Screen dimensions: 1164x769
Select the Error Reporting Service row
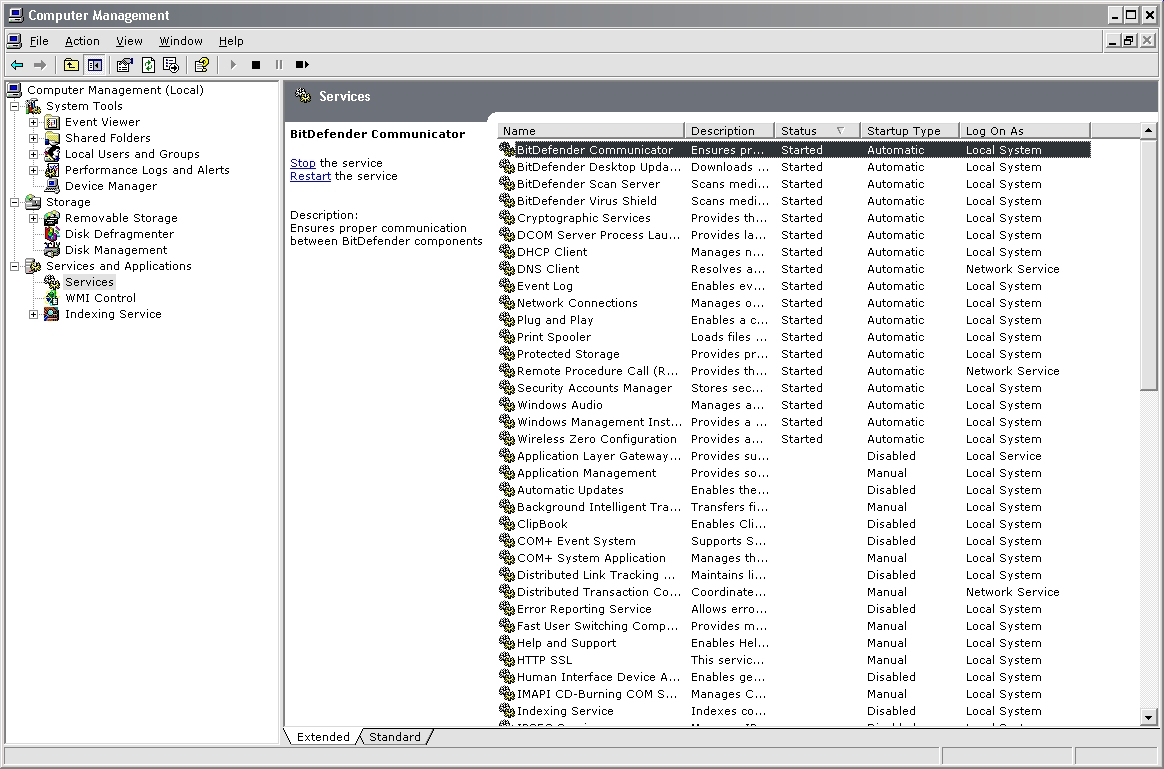(794, 609)
